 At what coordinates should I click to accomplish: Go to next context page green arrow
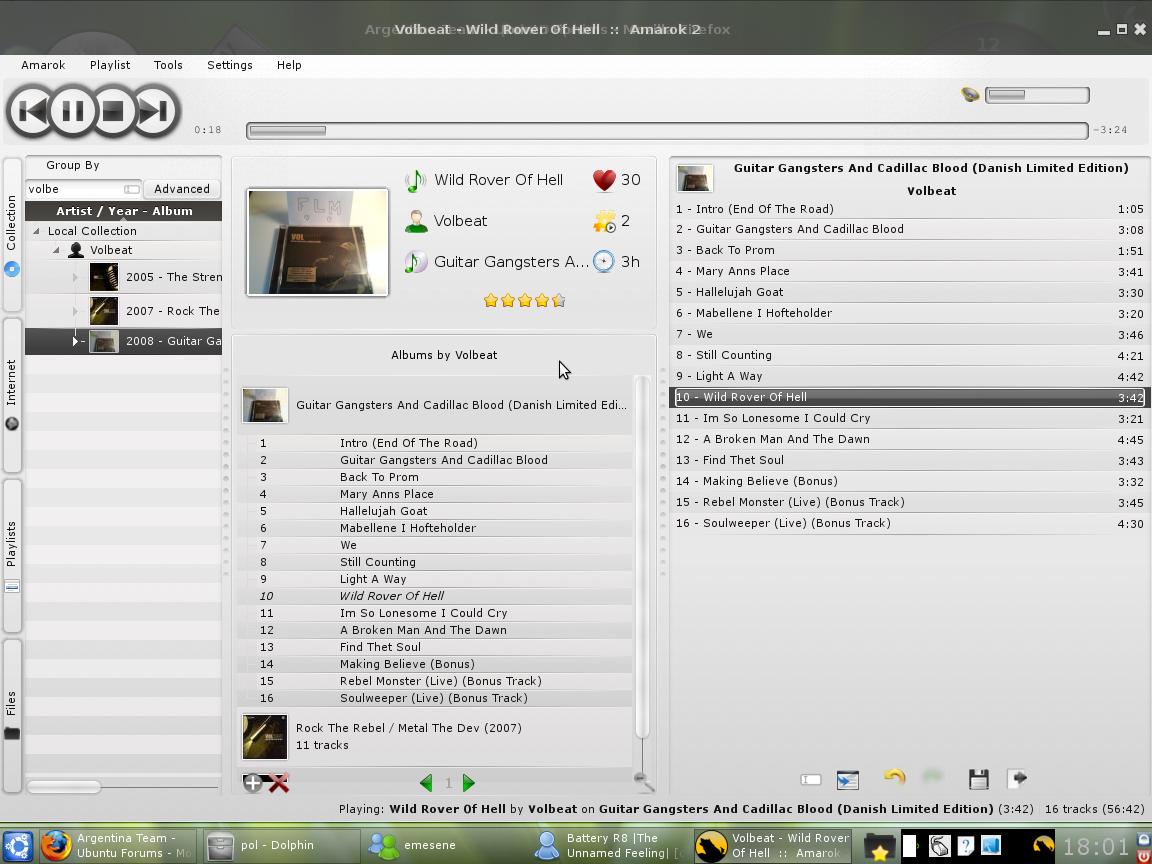pos(469,783)
